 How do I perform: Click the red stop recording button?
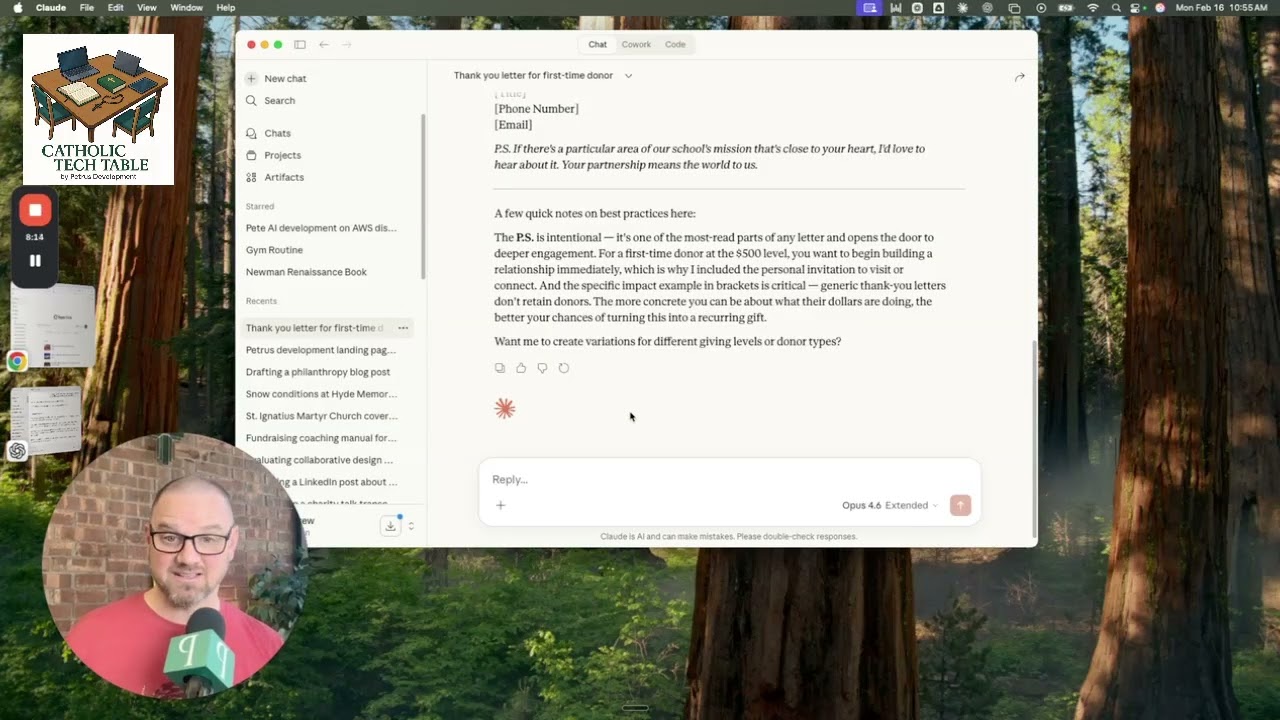[35, 210]
